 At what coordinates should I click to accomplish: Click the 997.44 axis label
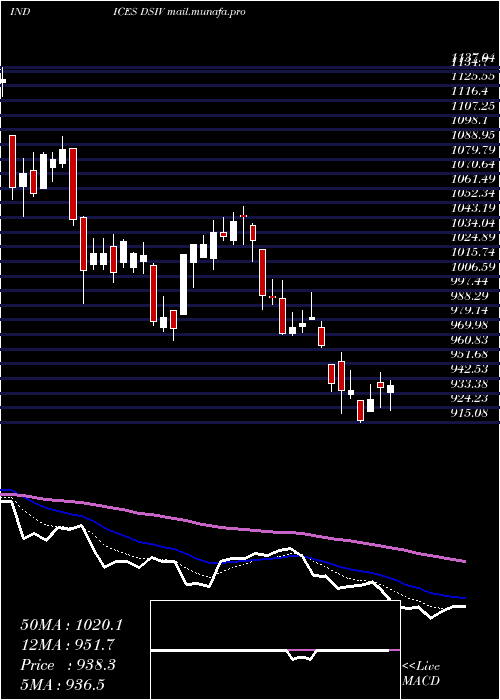(470, 281)
